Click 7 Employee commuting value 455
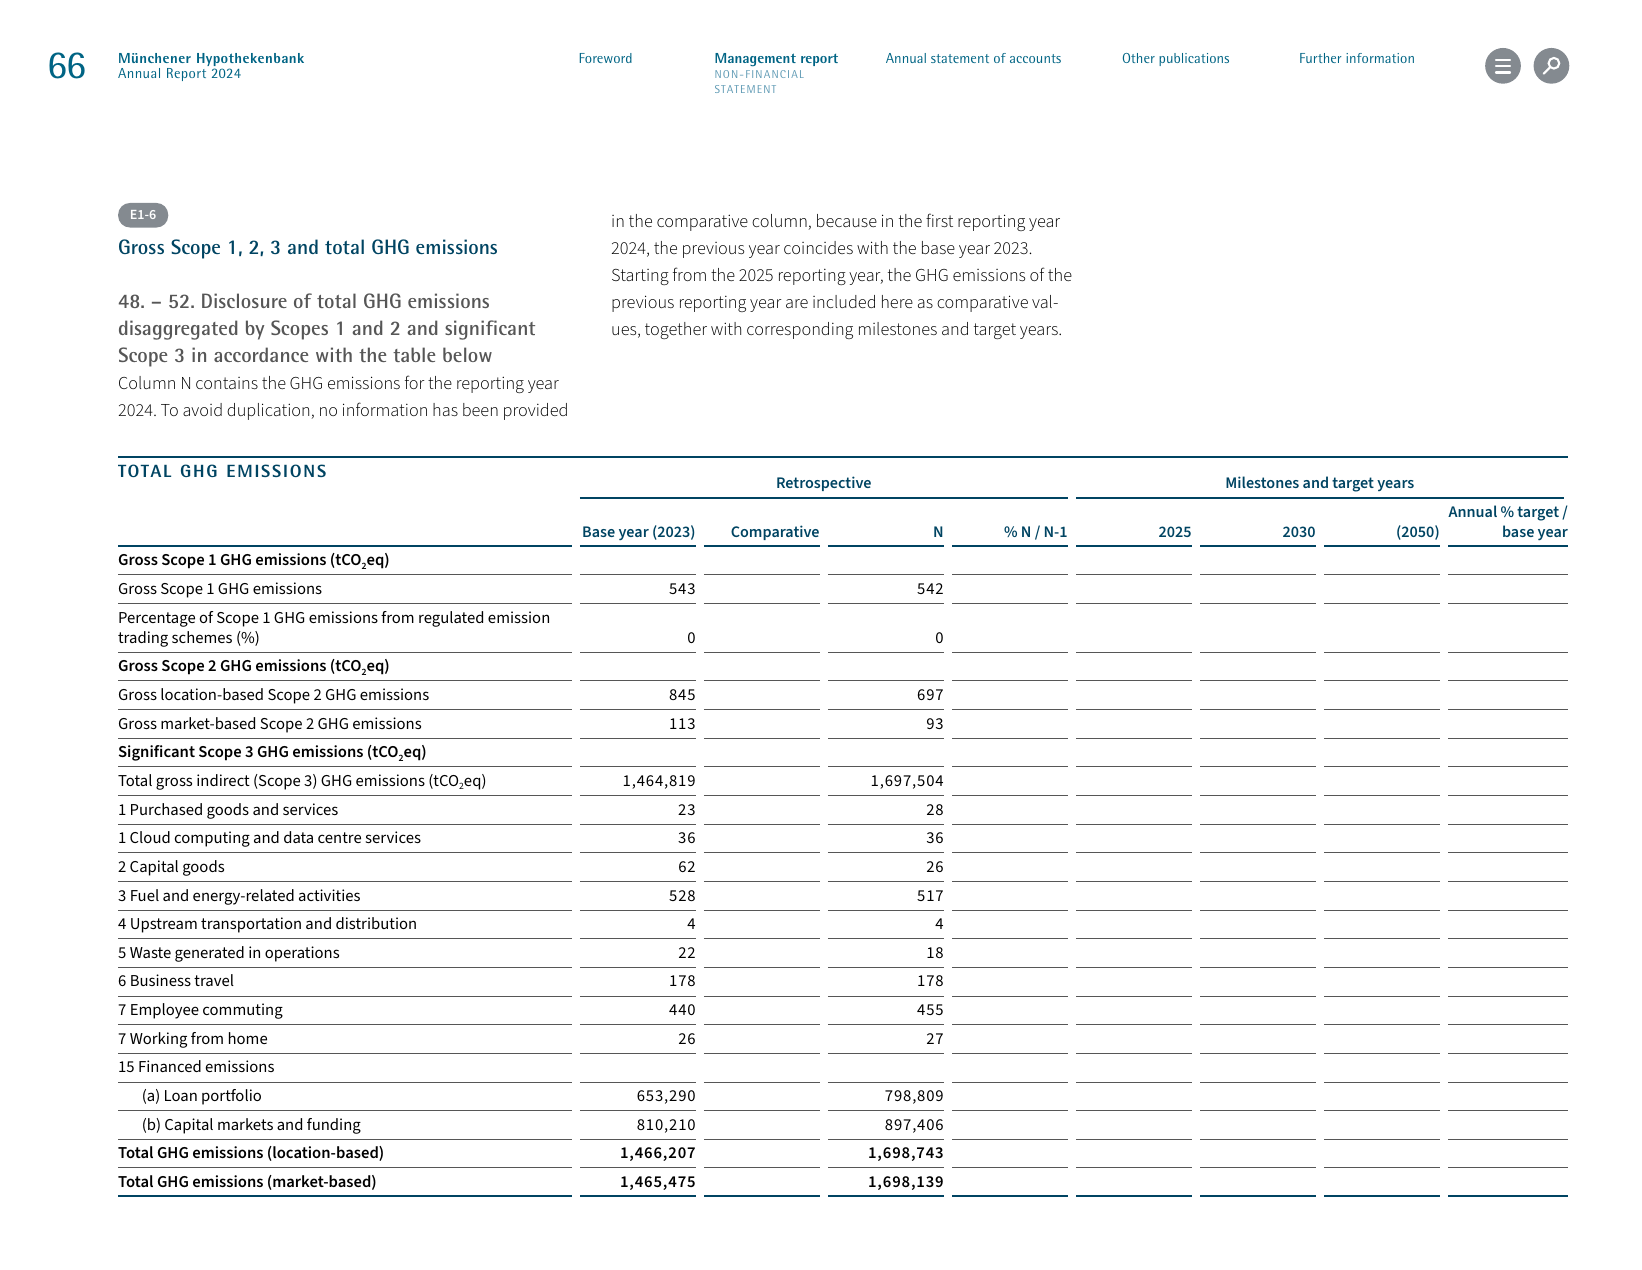1642x1270 pixels. [930, 1010]
